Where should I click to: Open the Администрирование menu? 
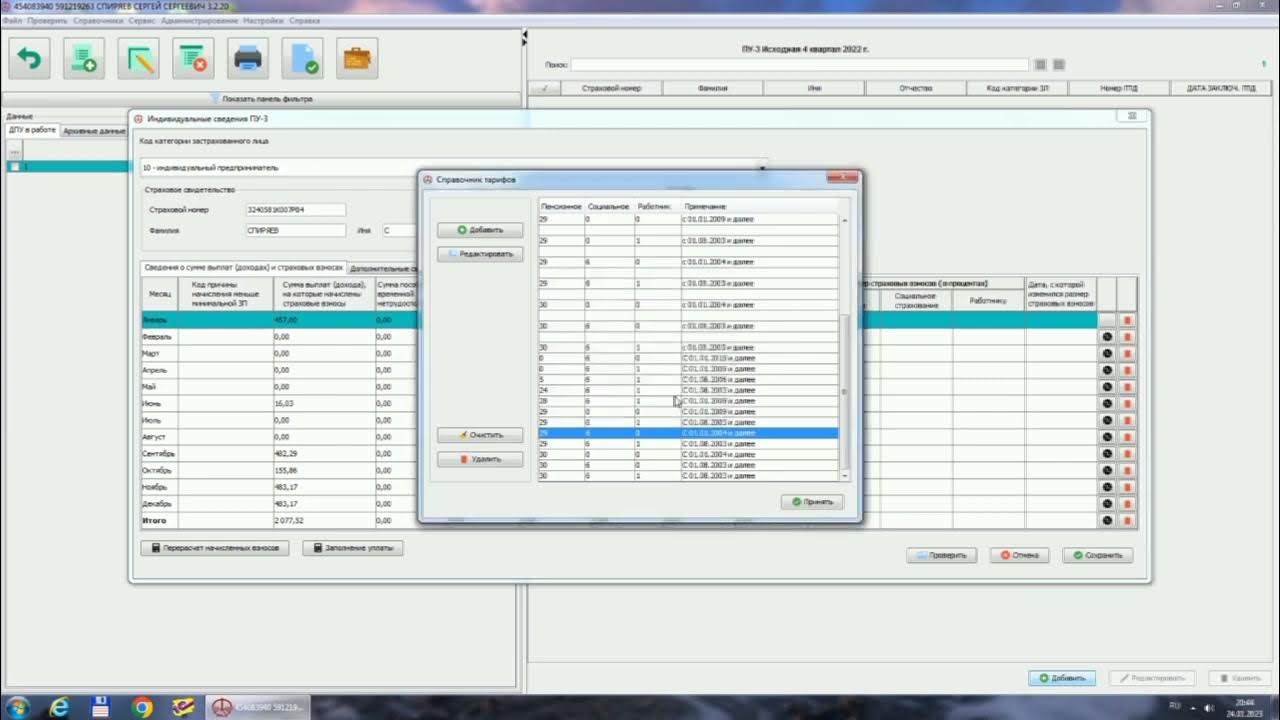pyautogui.click(x=199, y=21)
